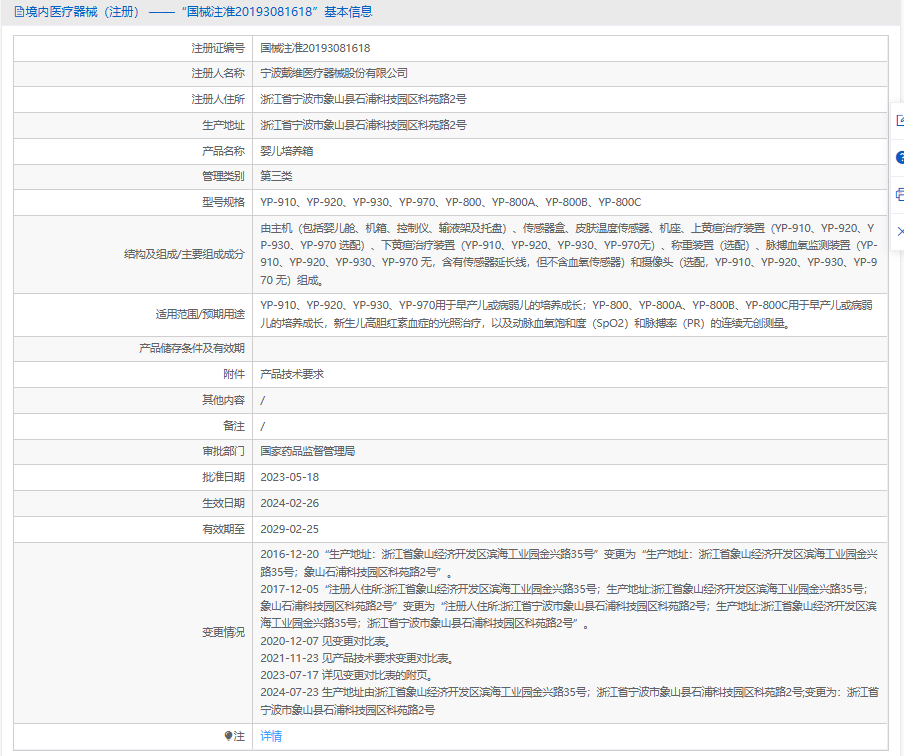Image resolution: width=904 pixels, height=756 pixels.
Task: Click the 审批部门 row label
Action: (223, 451)
